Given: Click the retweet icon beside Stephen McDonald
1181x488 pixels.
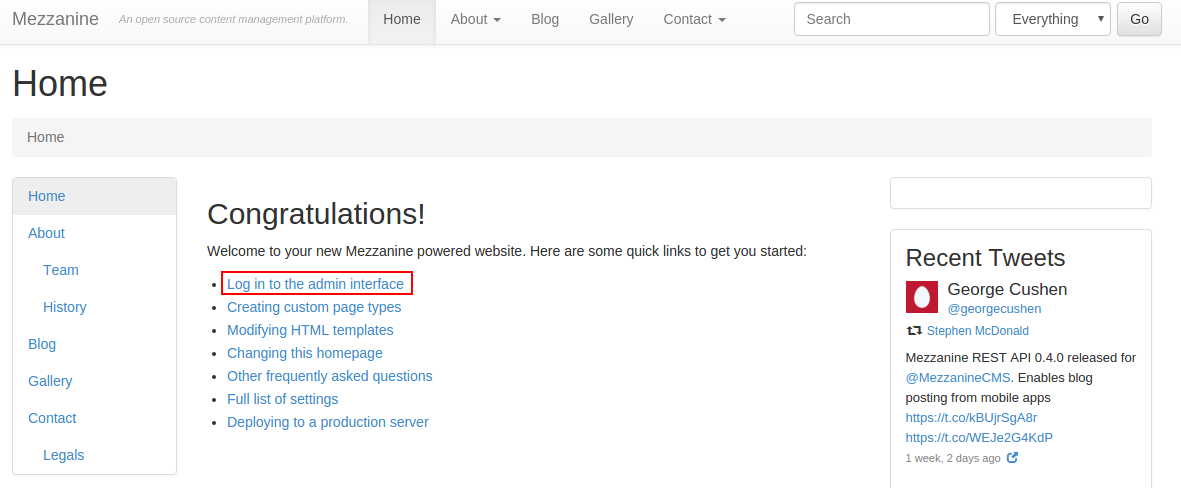Looking at the screenshot, I should (x=914, y=331).
